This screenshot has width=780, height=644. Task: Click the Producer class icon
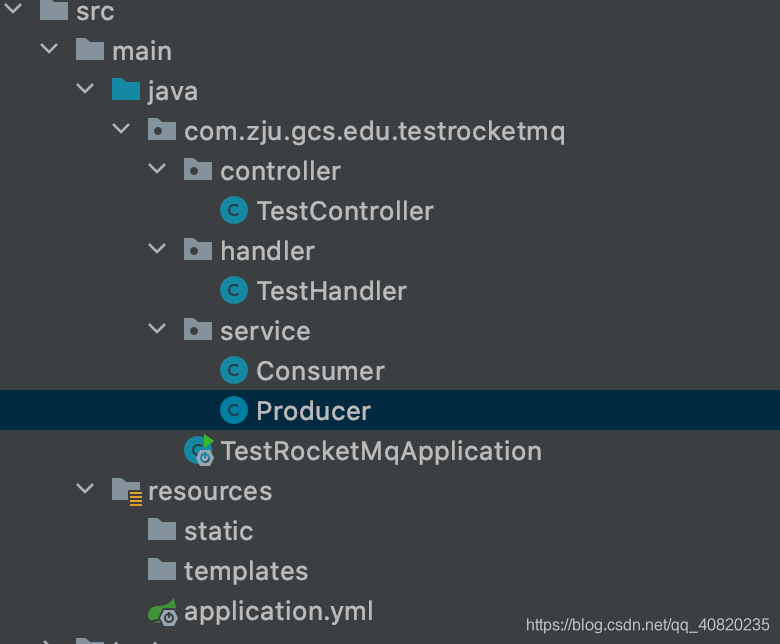(233, 411)
